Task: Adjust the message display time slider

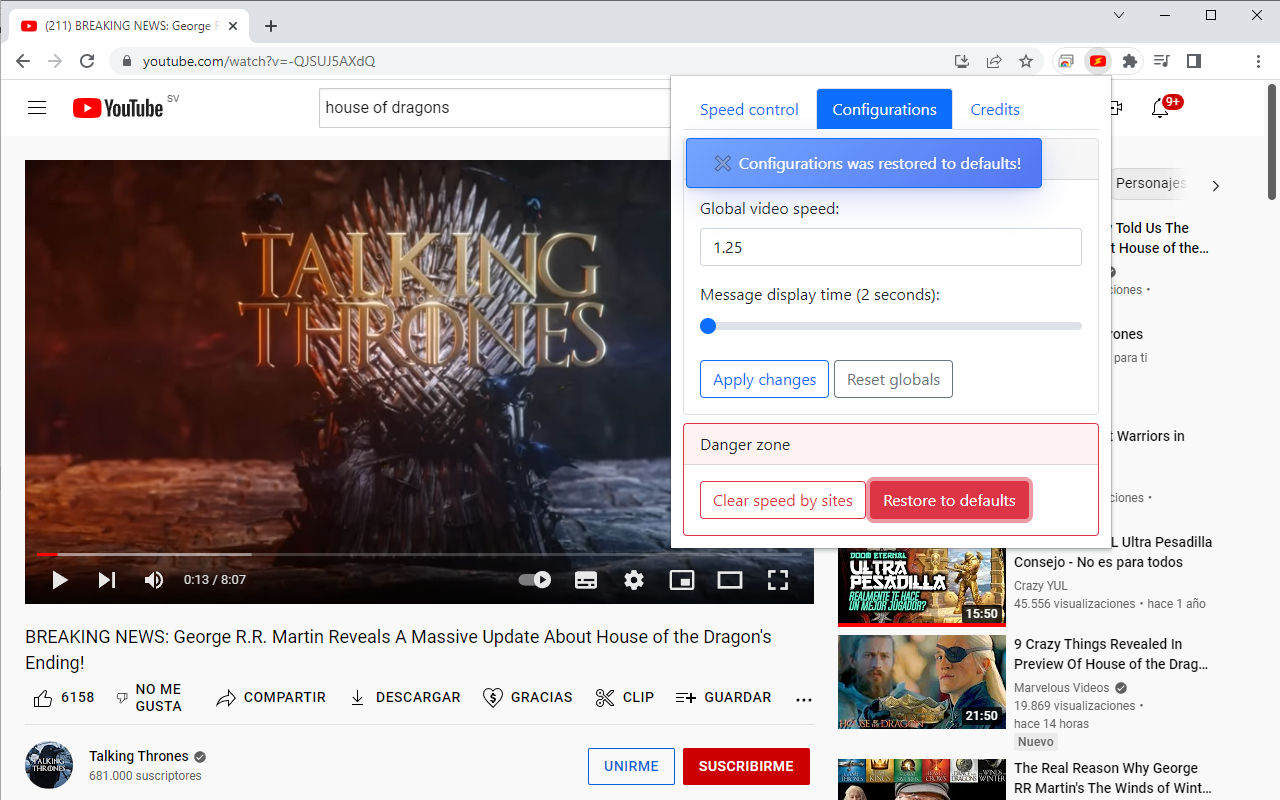Action: pos(891,326)
